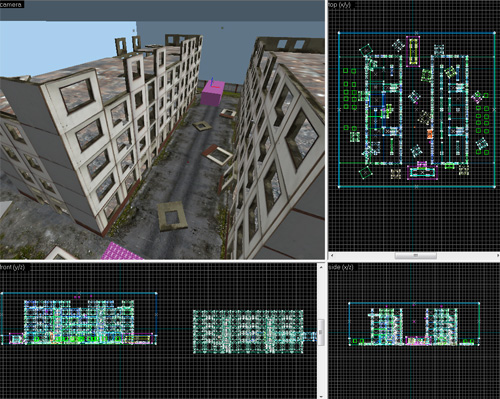The height and width of the screenshot is (399, 500).
Task: Click the vertical scrollbar thumb beside front view
Action: pos(321,332)
